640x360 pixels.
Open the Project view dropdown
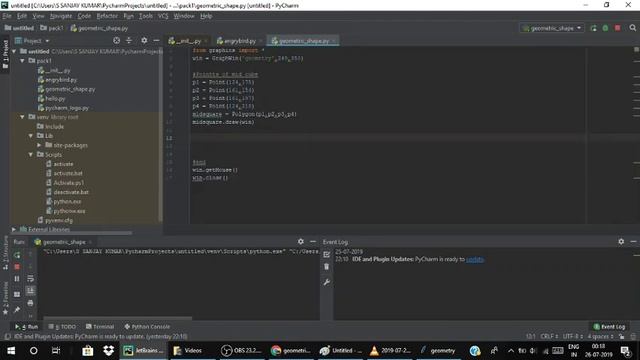(x=32, y=41)
